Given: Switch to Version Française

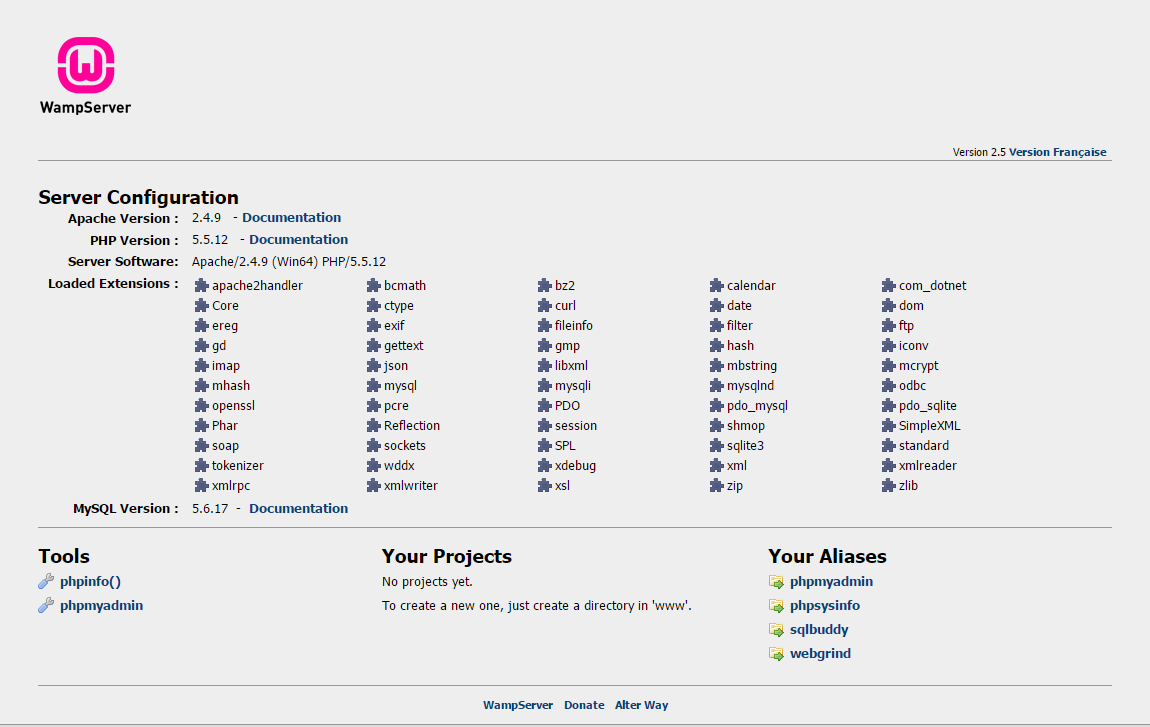Looking at the screenshot, I should click(x=1058, y=152).
